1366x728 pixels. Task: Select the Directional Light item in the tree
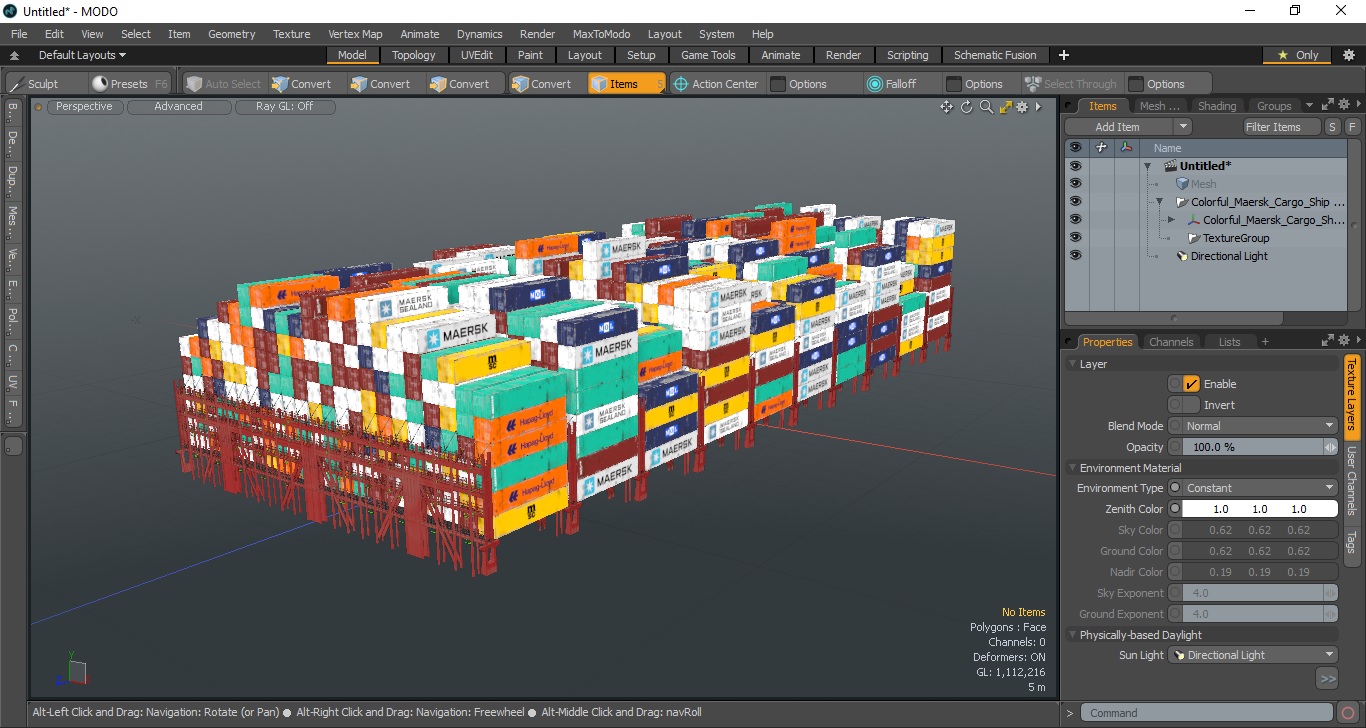click(1229, 256)
